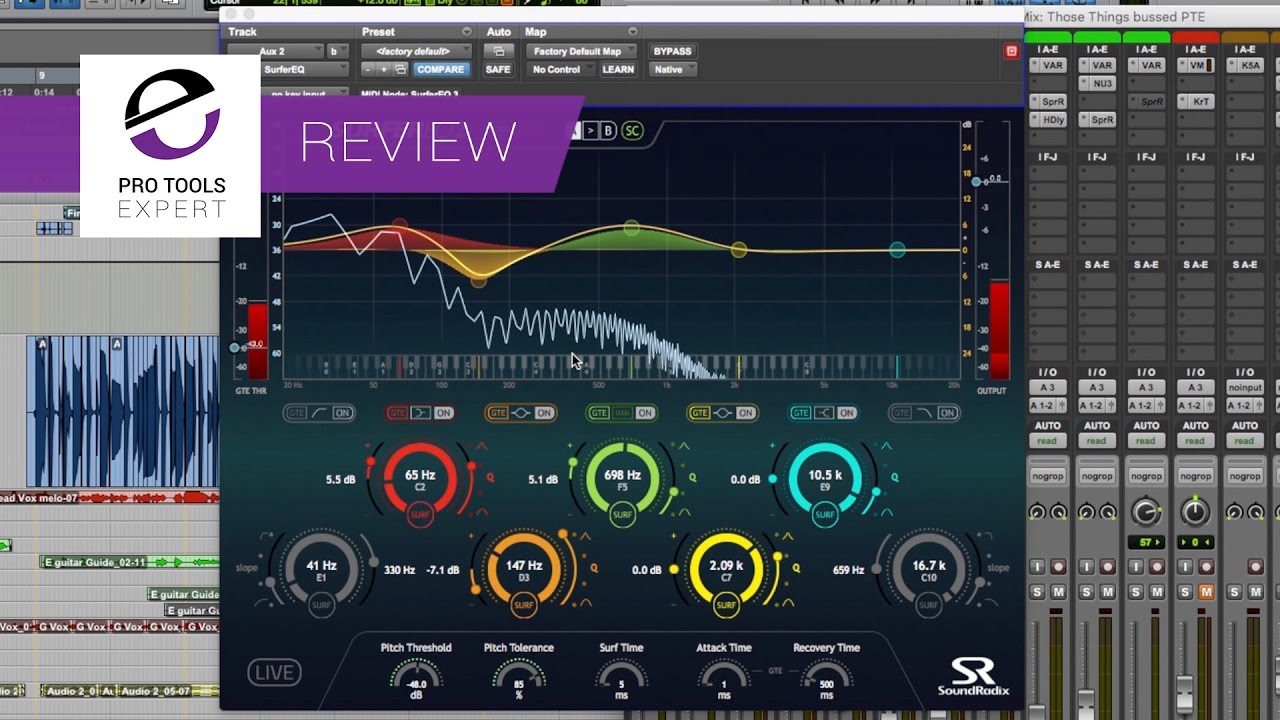Toggle SURF on the 10.5 k band
Image resolution: width=1280 pixels, height=720 pixels.
pos(824,516)
